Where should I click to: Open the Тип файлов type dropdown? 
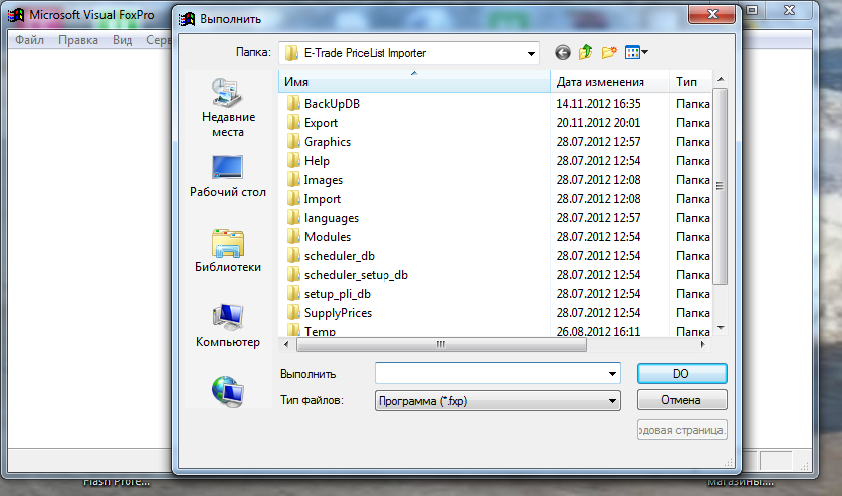tap(612, 400)
